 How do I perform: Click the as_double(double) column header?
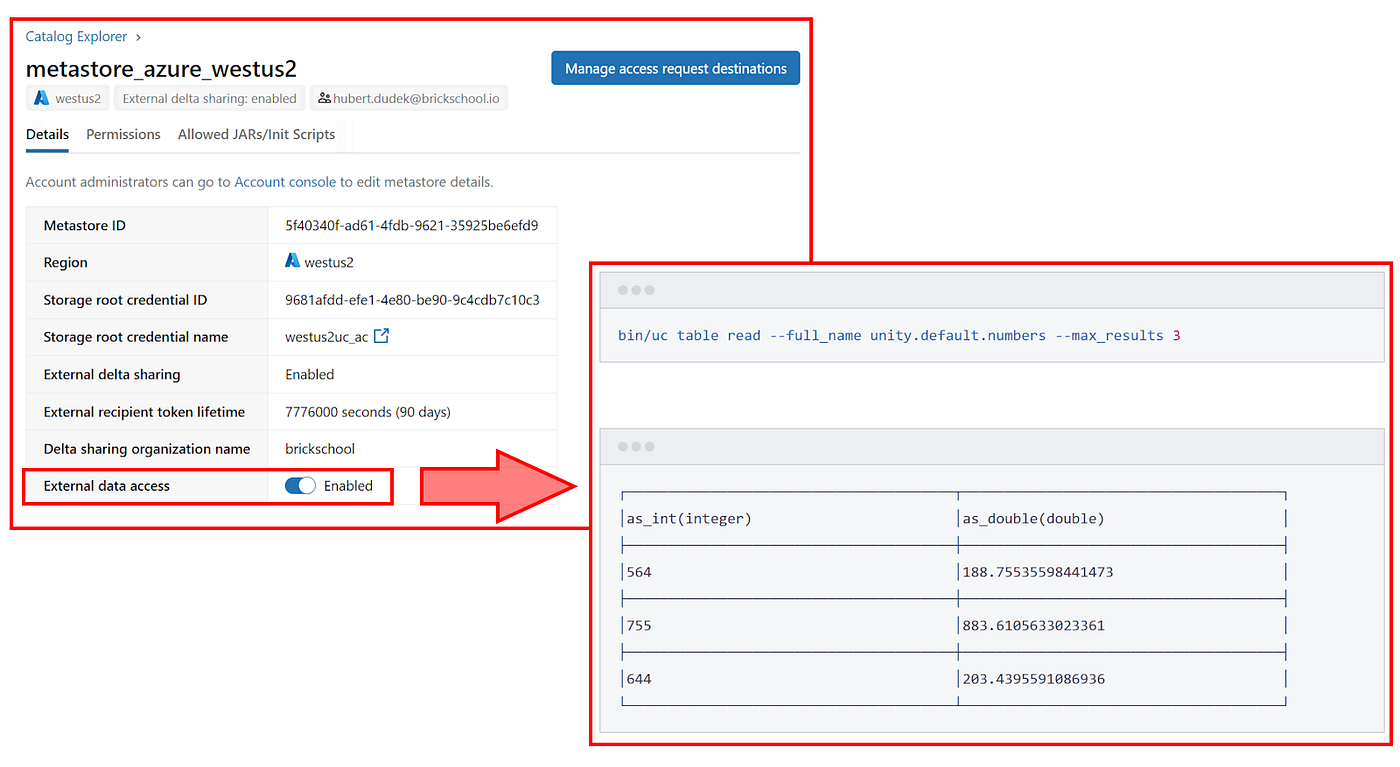coord(1033,518)
